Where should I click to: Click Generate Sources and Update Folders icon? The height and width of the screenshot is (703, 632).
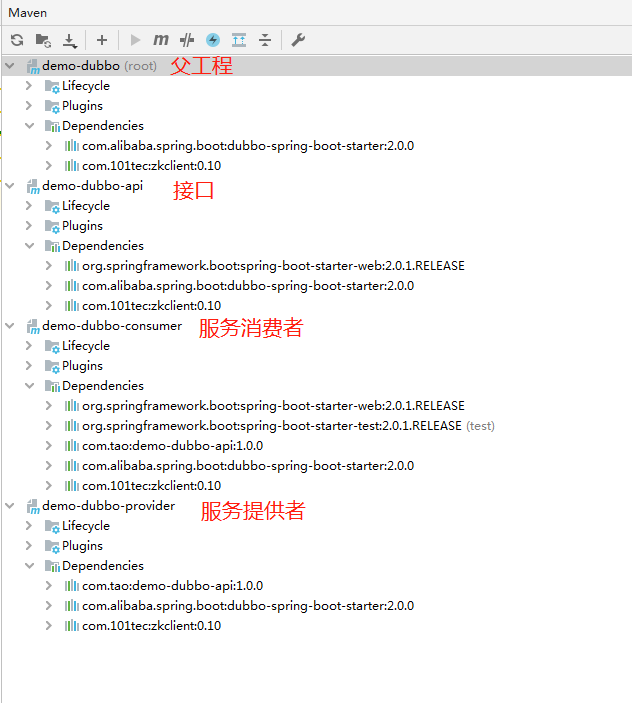pos(43,40)
